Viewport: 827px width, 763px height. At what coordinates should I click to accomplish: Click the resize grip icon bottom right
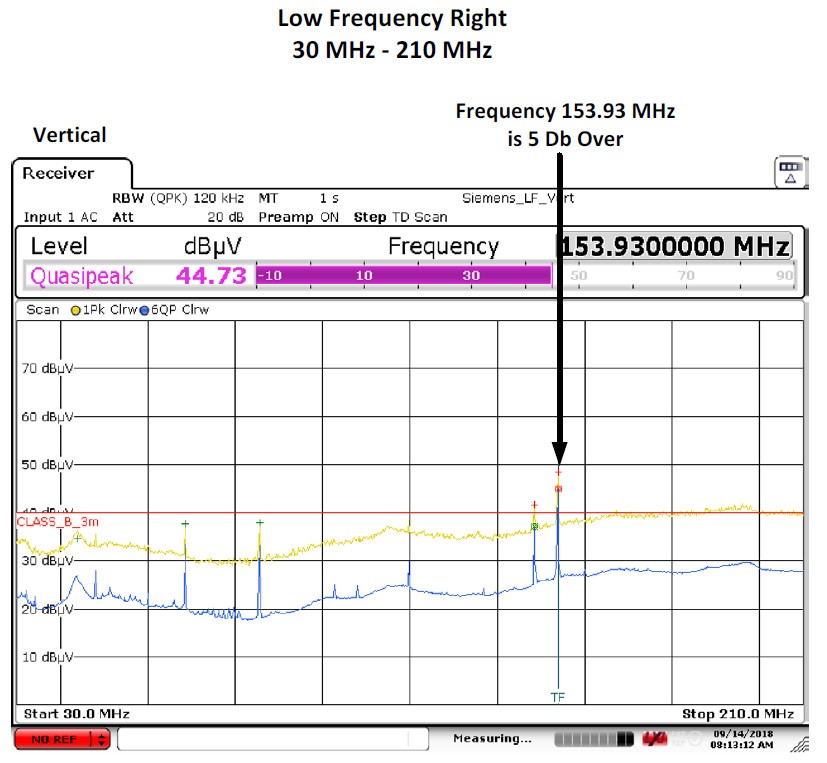(800, 742)
